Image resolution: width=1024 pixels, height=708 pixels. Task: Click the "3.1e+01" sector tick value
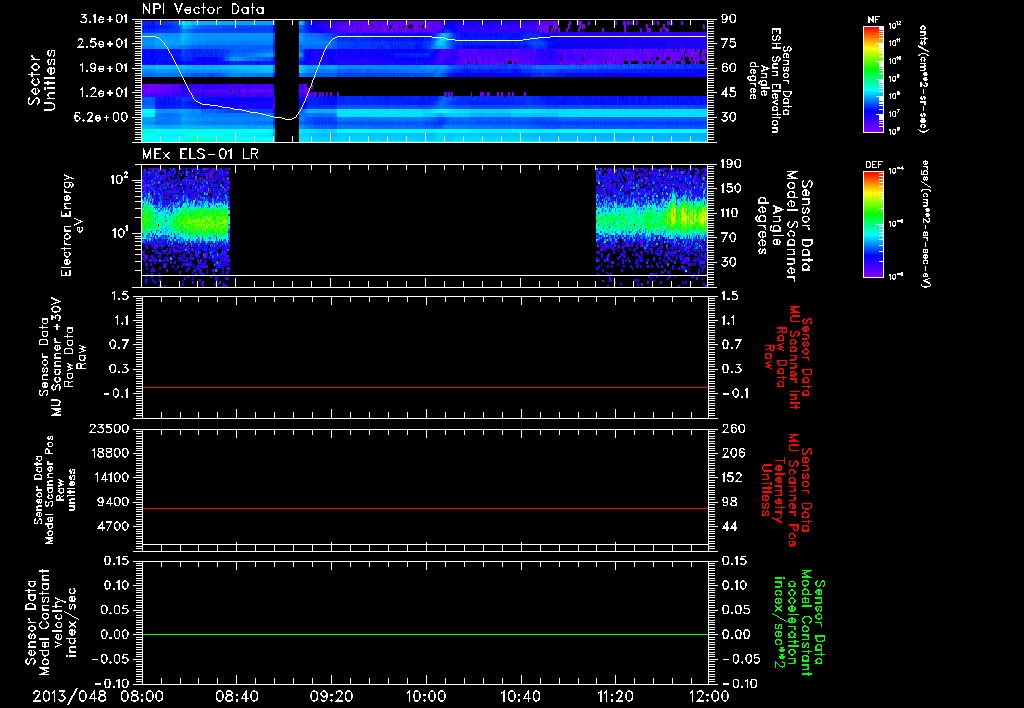[x=104, y=19]
